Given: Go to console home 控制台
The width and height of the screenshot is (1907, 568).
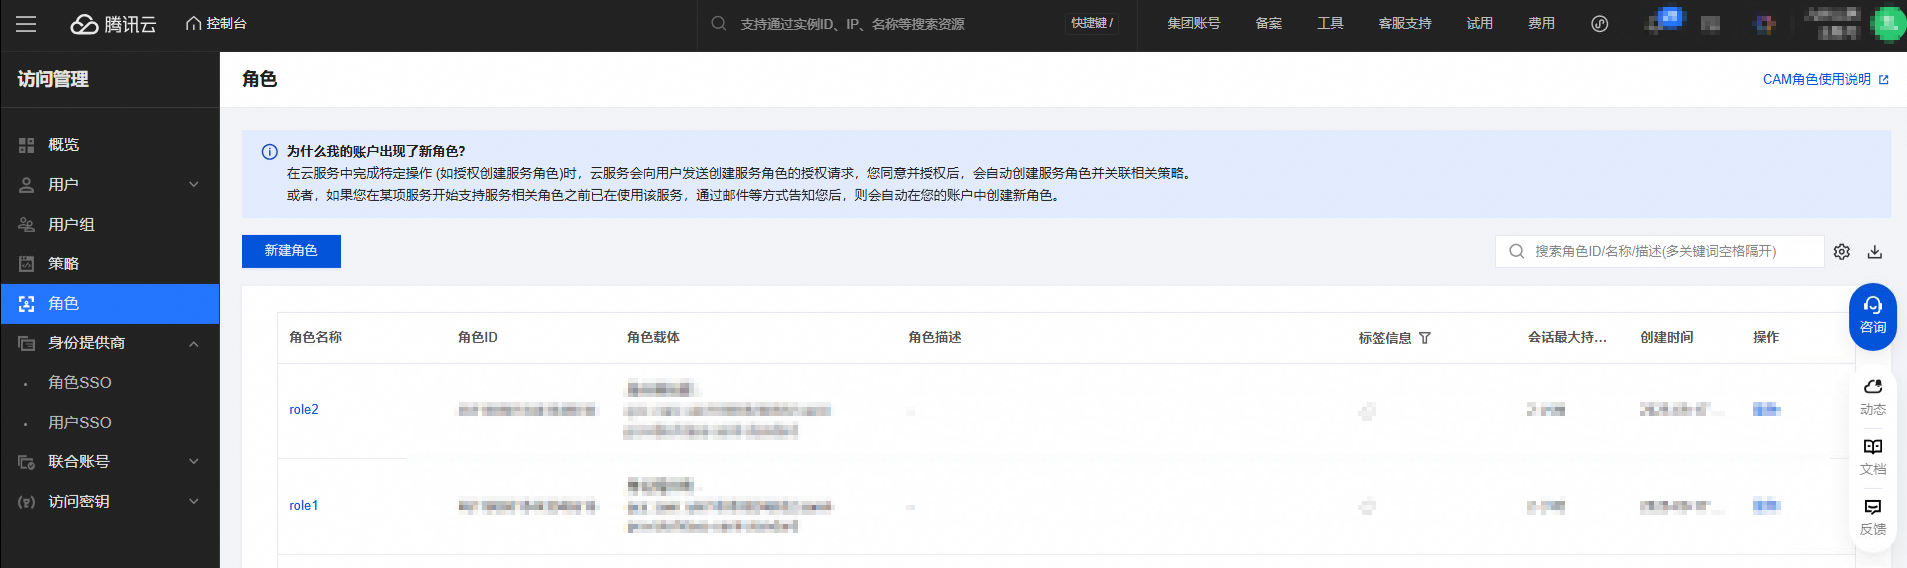Looking at the screenshot, I should point(216,24).
